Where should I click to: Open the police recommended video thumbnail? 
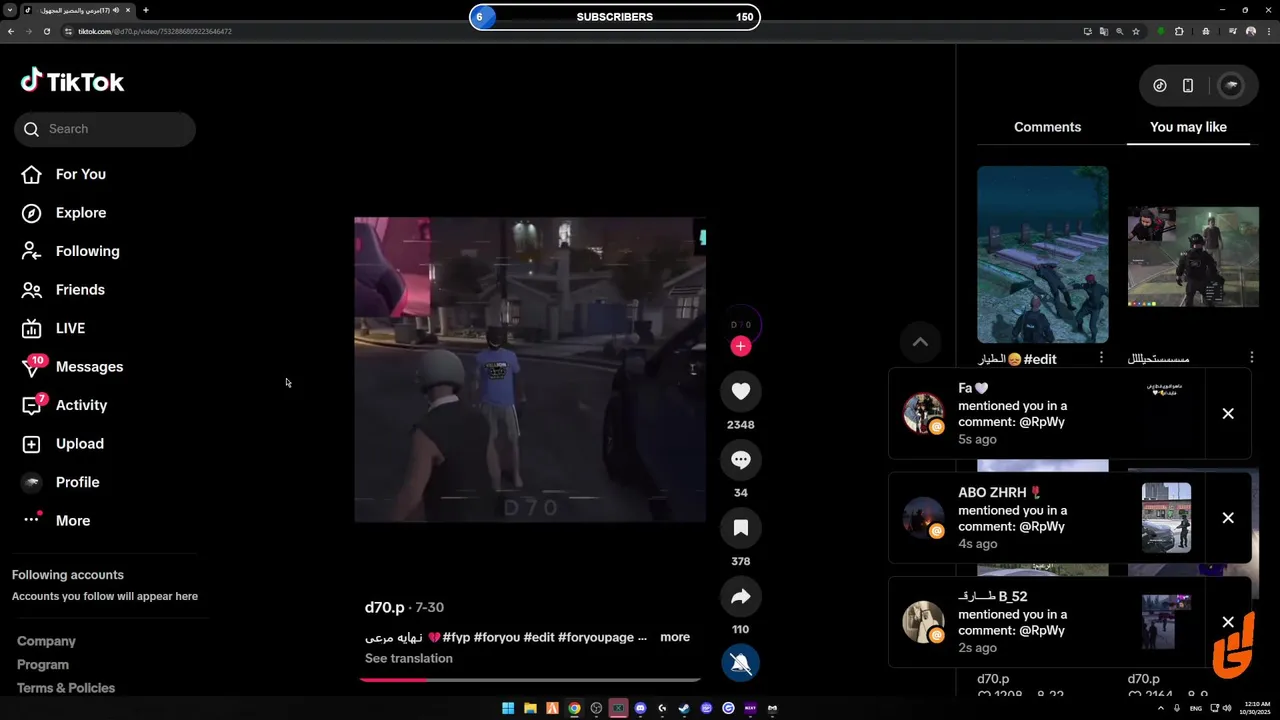coord(1193,256)
